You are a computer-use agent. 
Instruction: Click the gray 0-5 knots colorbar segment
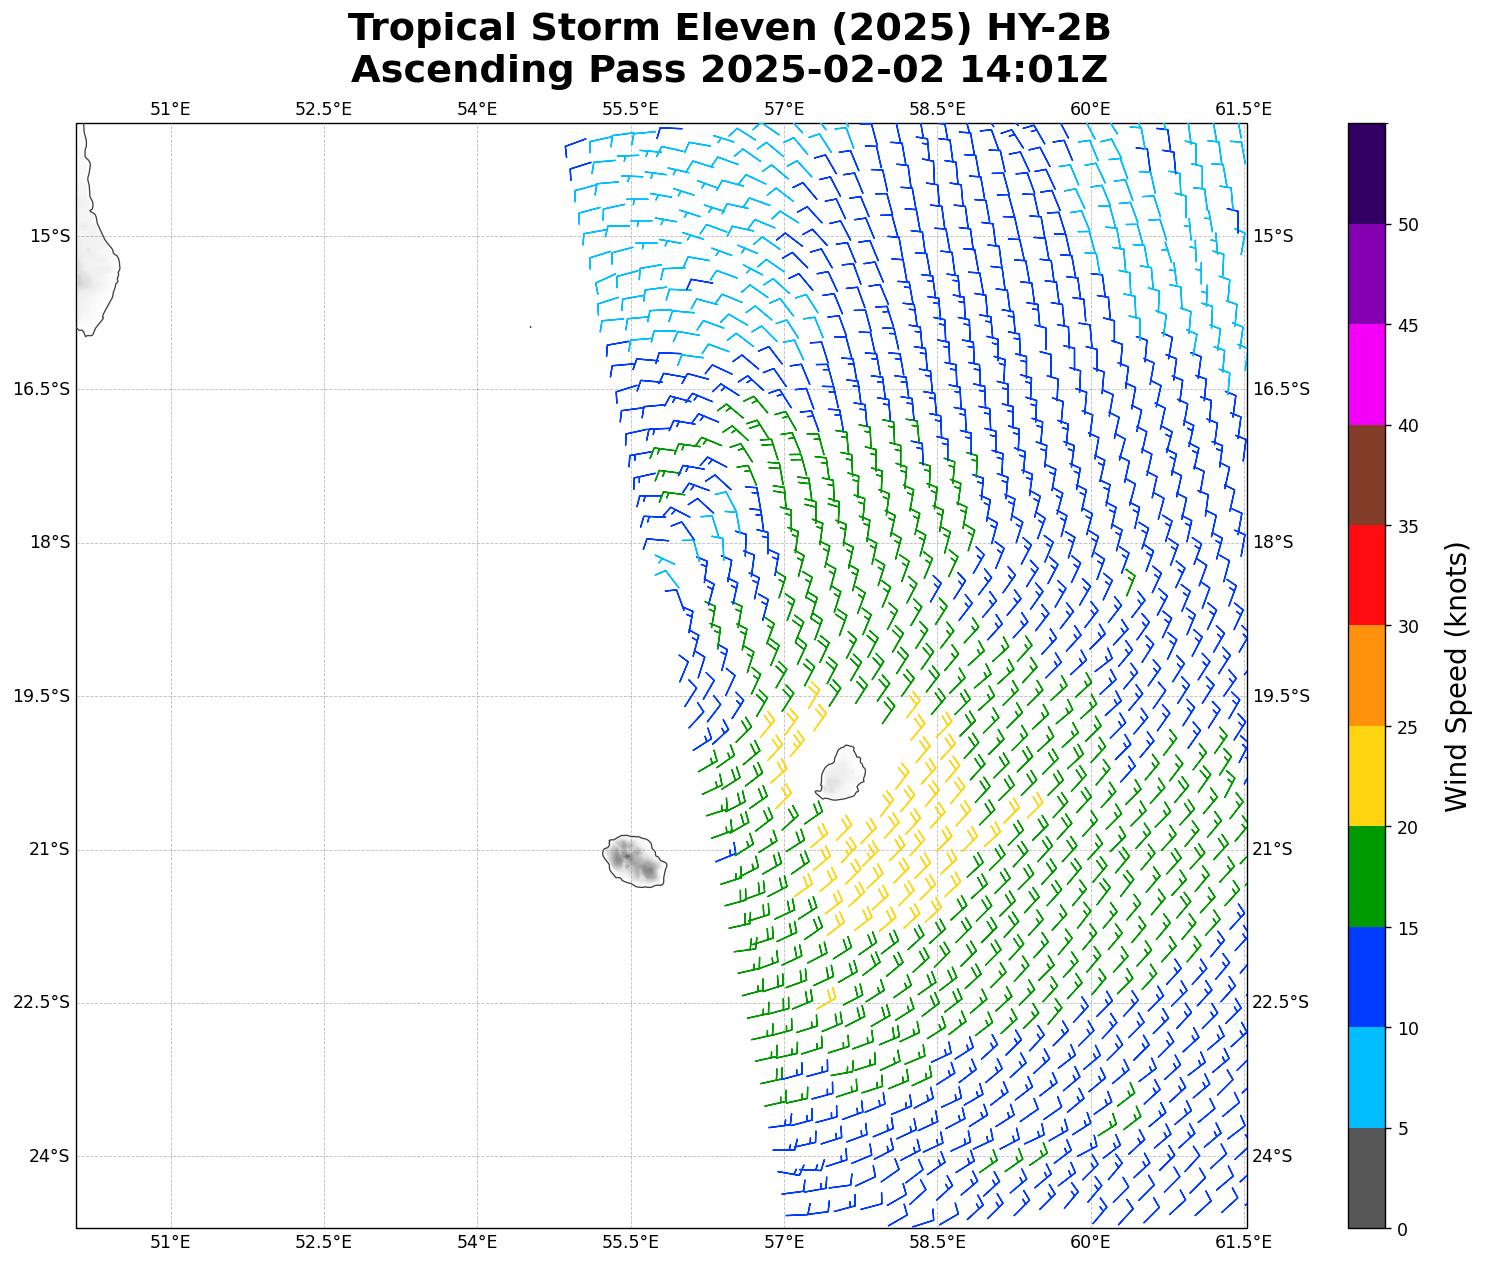pyautogui.click(x=1366, y=1178)
